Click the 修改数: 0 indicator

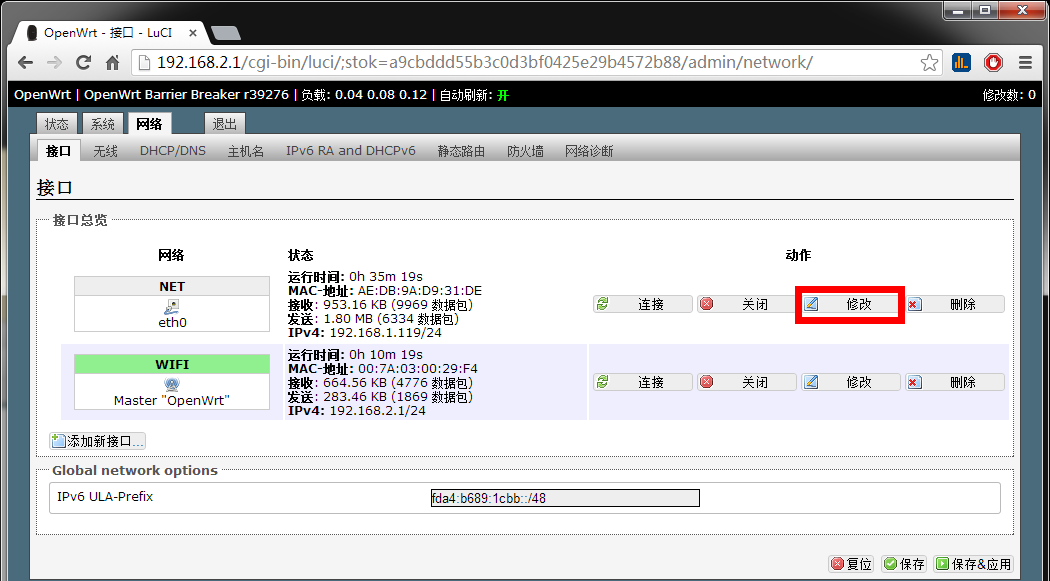click(1009, 94)
